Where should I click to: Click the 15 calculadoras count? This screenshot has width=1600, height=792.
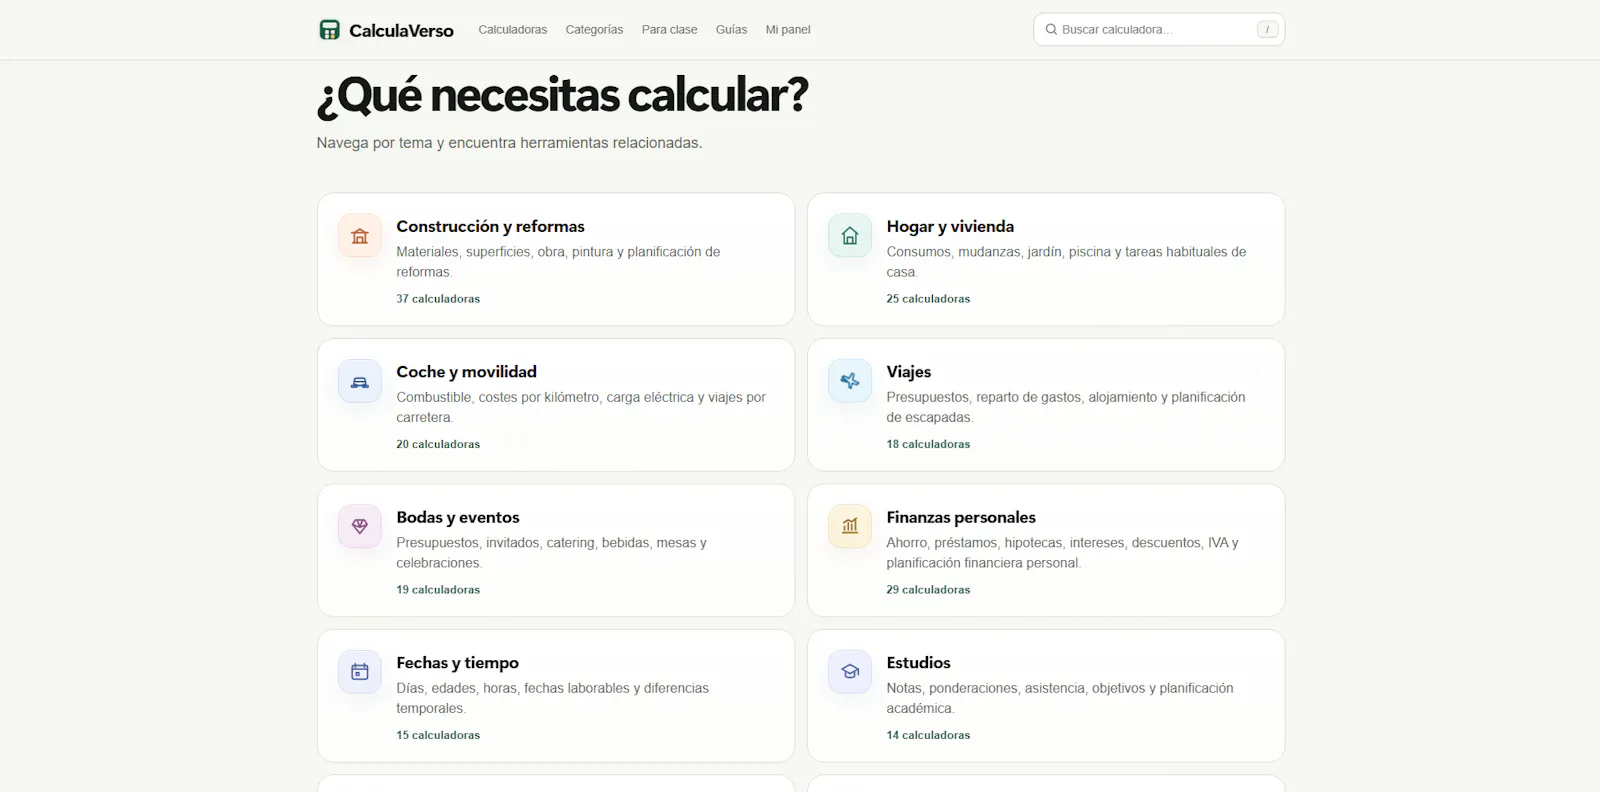[438, 735]
